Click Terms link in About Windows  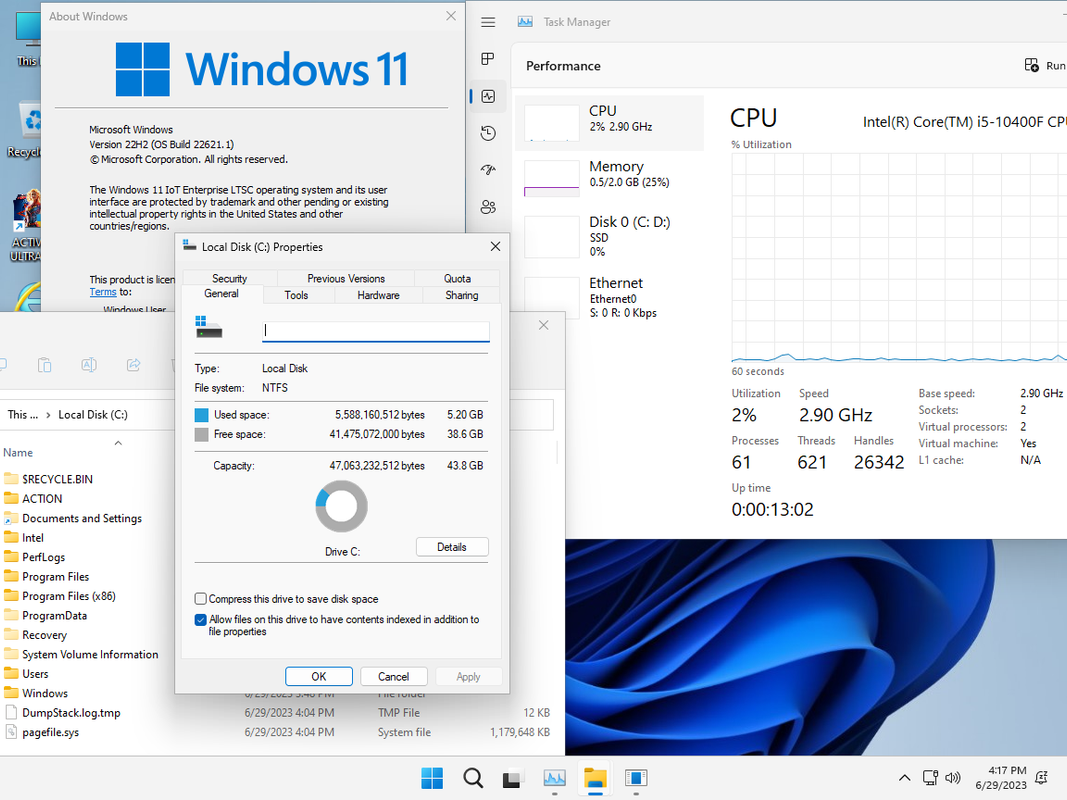[x=103, y=292]
